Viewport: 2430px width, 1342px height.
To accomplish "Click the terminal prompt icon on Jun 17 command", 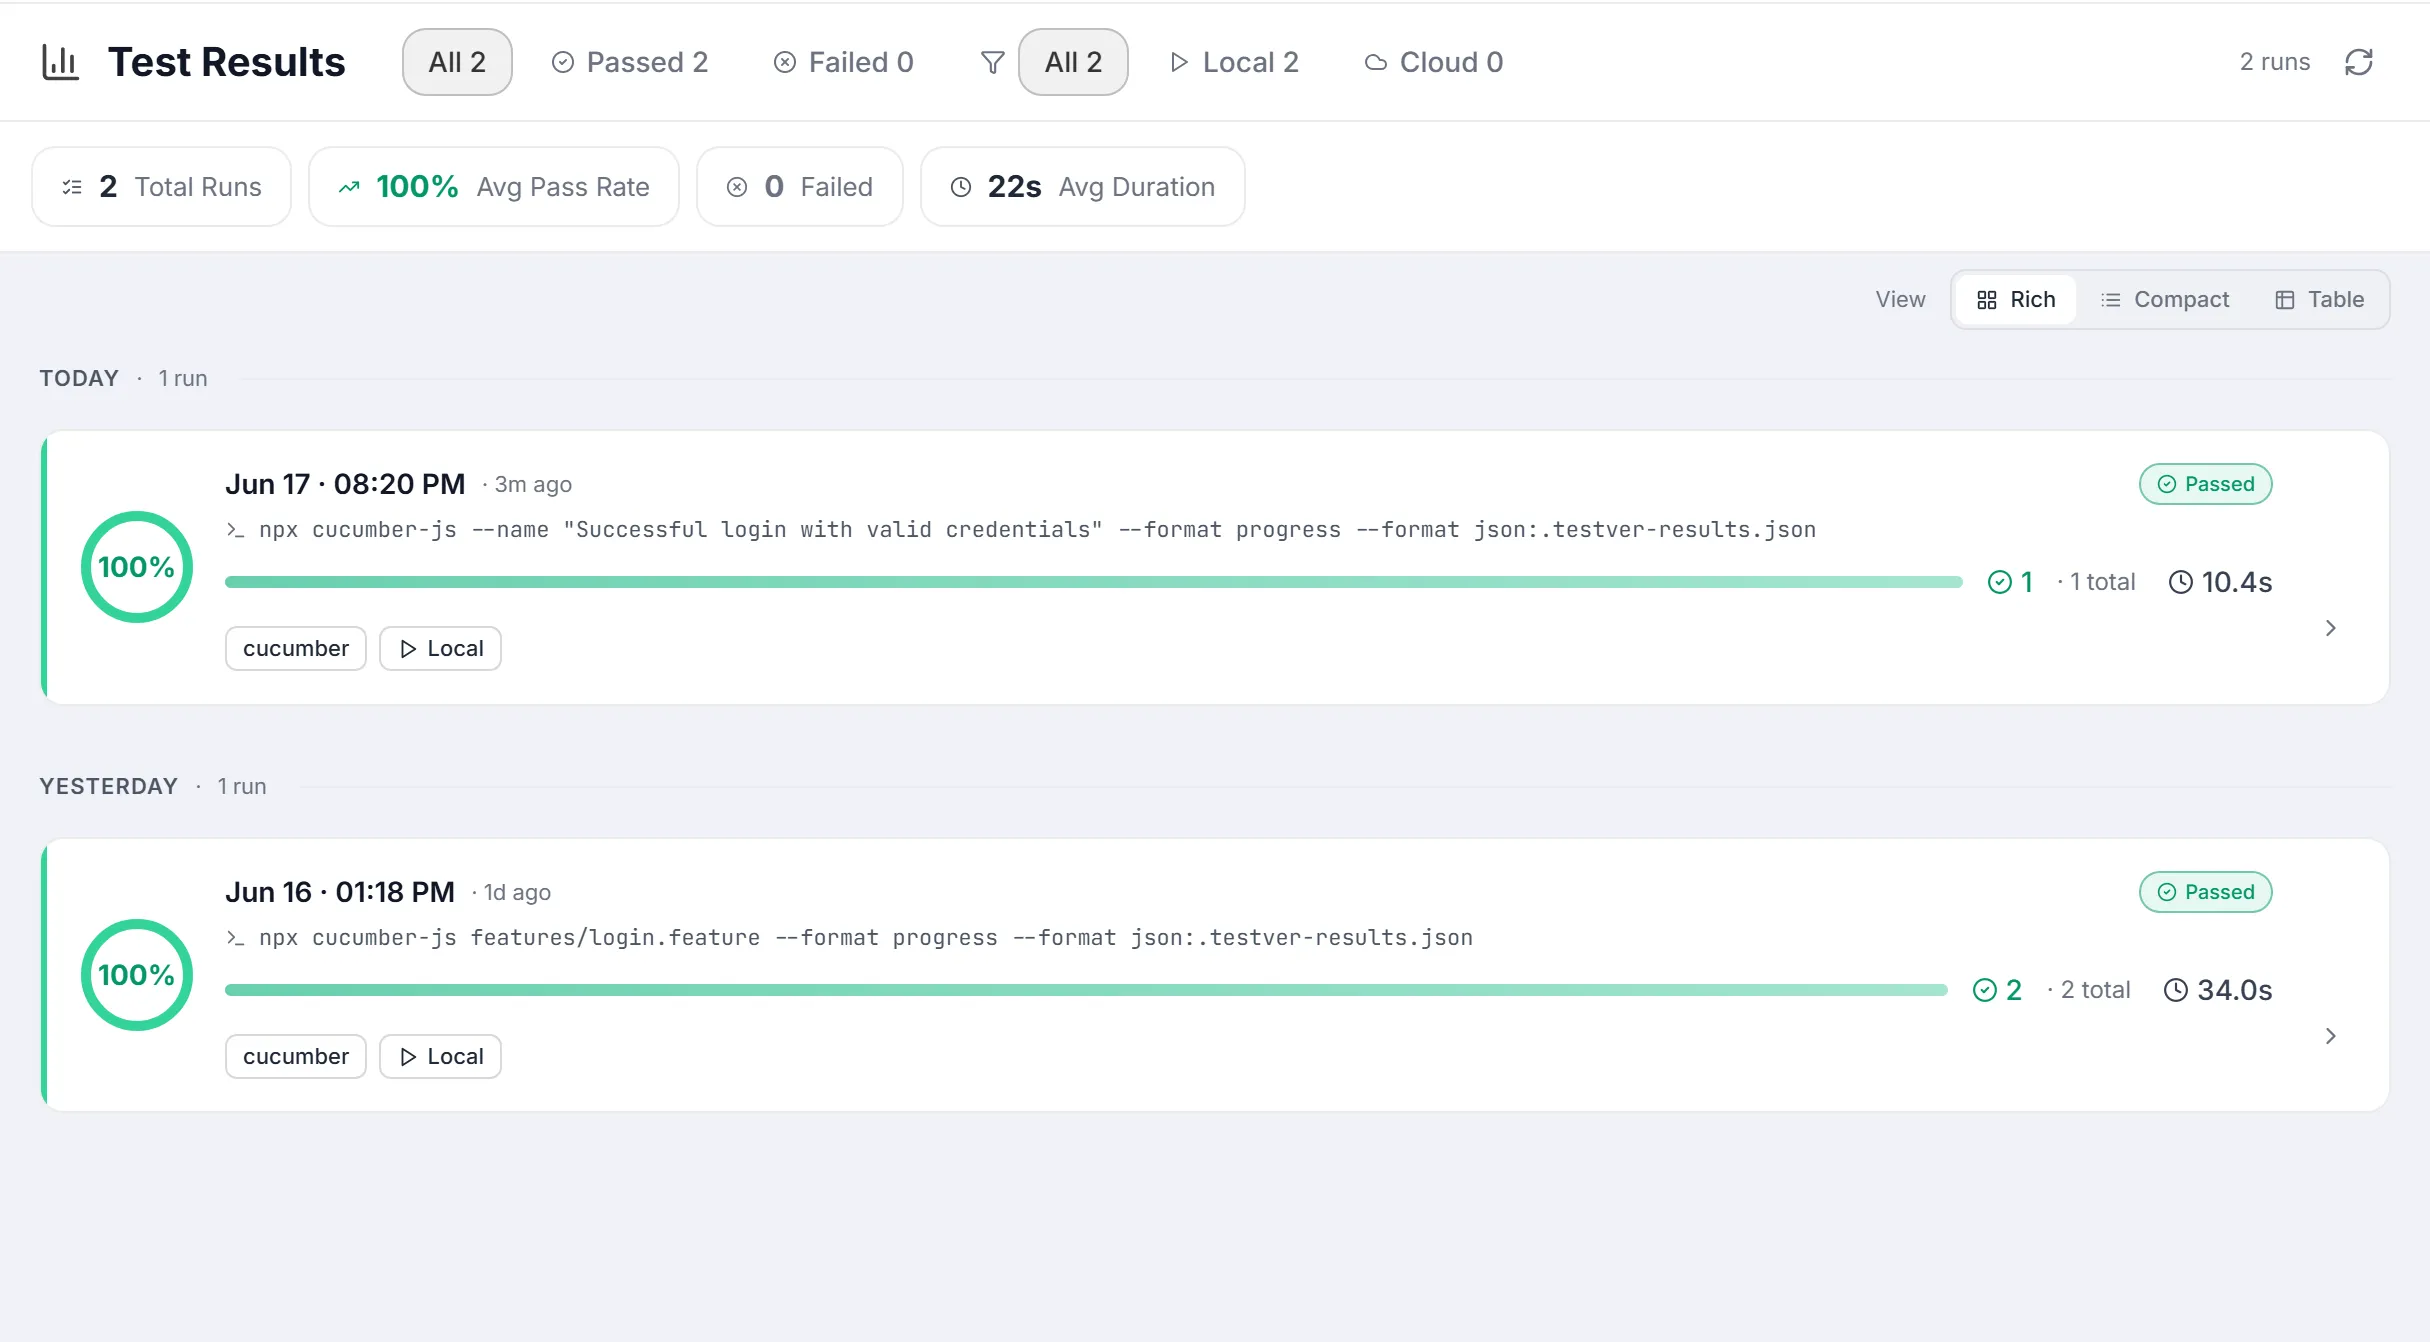I will pyautogui.click(x=235, y=530).
